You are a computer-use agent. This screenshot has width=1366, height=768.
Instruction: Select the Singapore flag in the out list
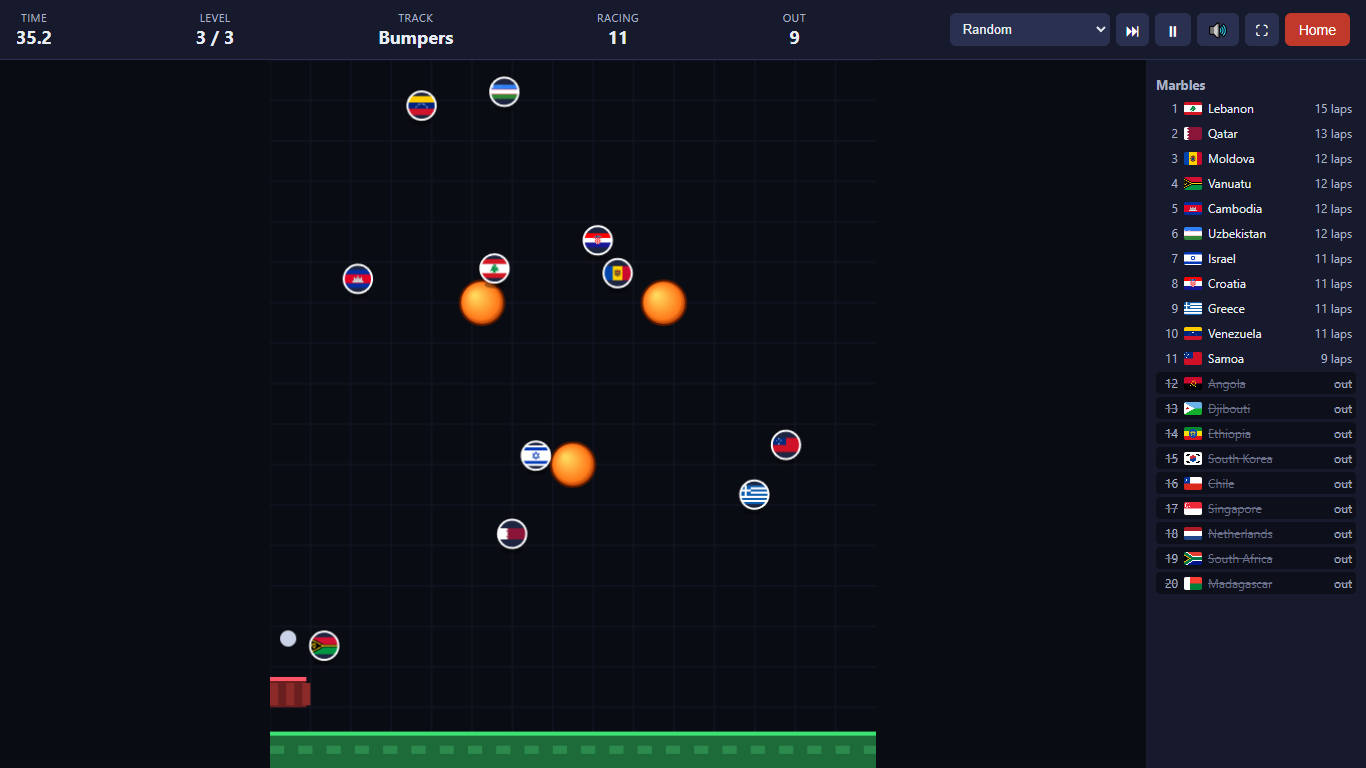[x=1193, y=509]
